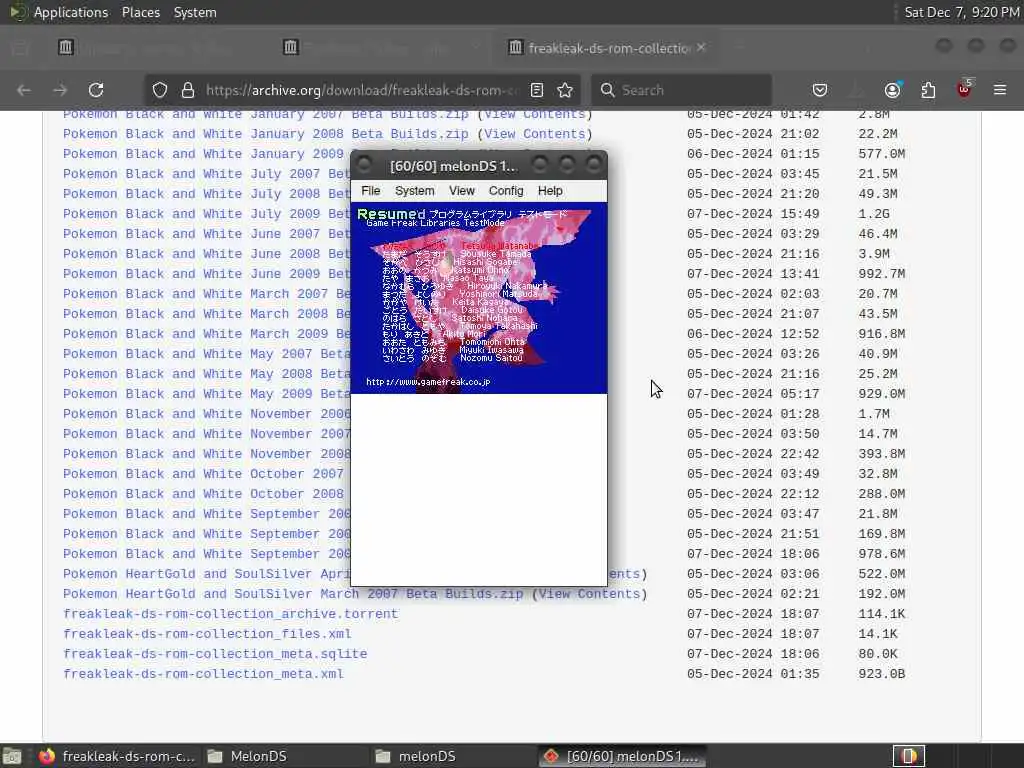Close the freakleak-ds-rom-collection tab
1024x768 pixels.
(x=701, y=47)
